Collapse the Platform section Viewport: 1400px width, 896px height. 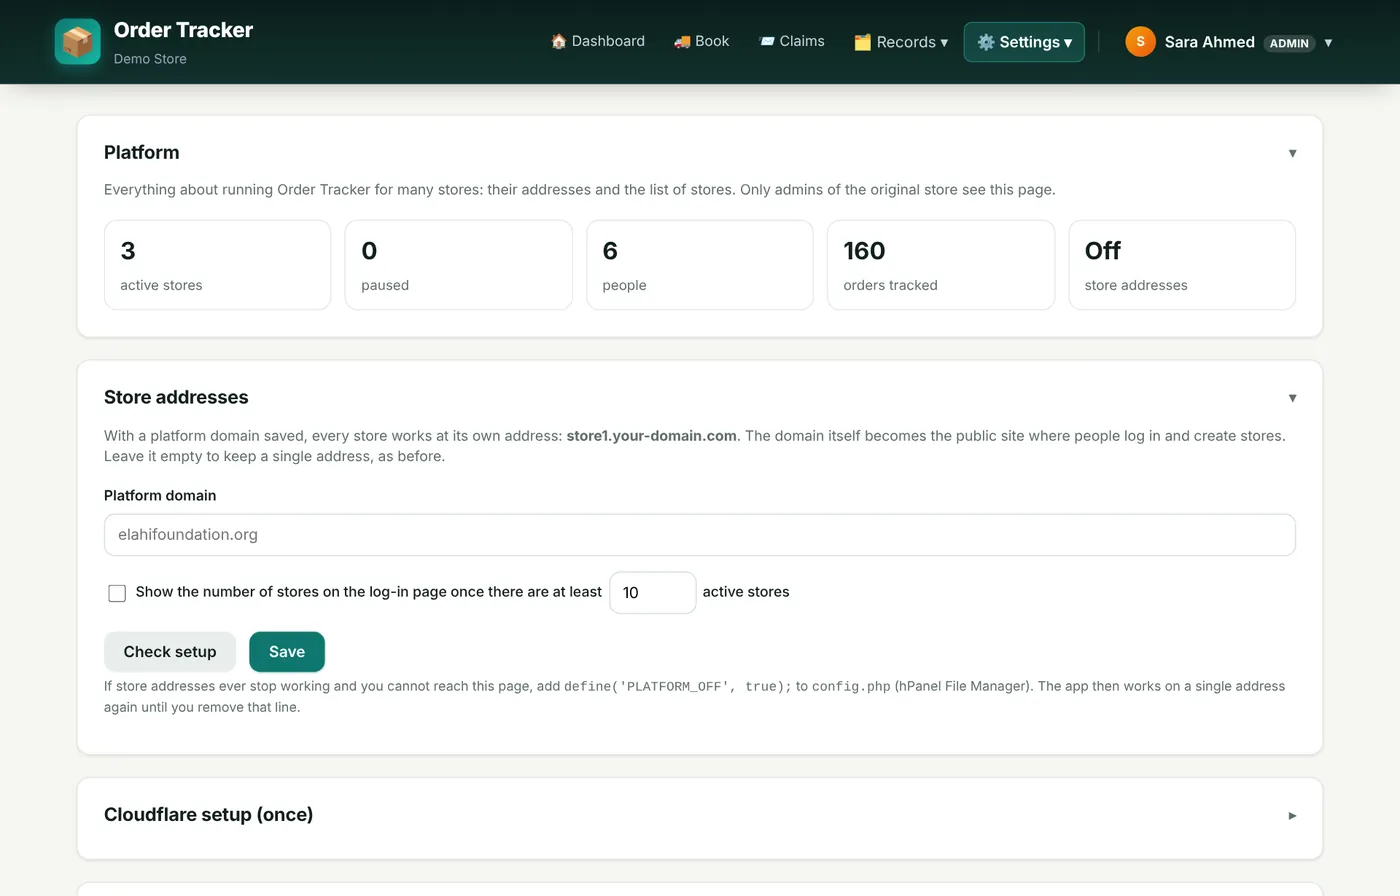coord(1292,153)
